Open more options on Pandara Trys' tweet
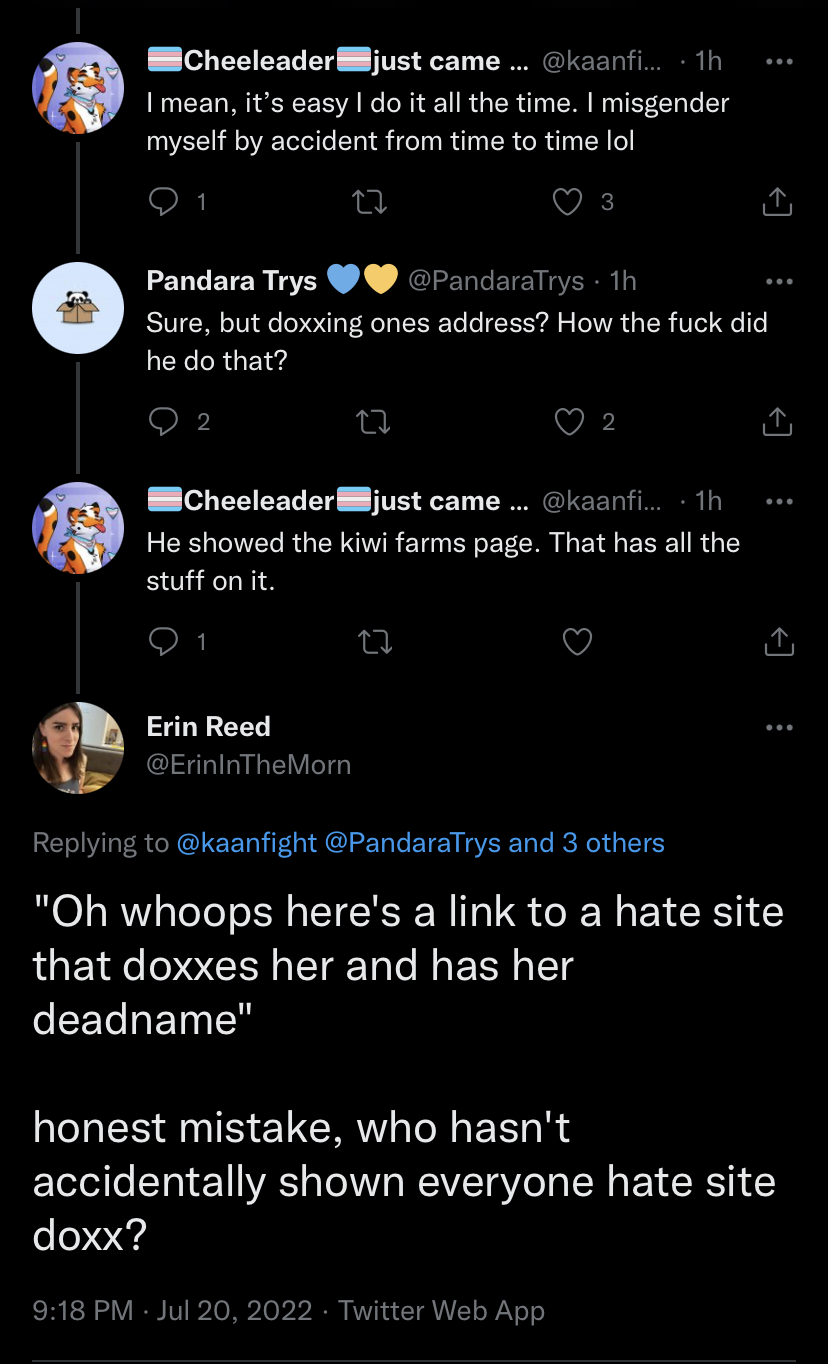The width and height of the screenshot is (828, 1364). pyautogui.click(x=778, y=282)
